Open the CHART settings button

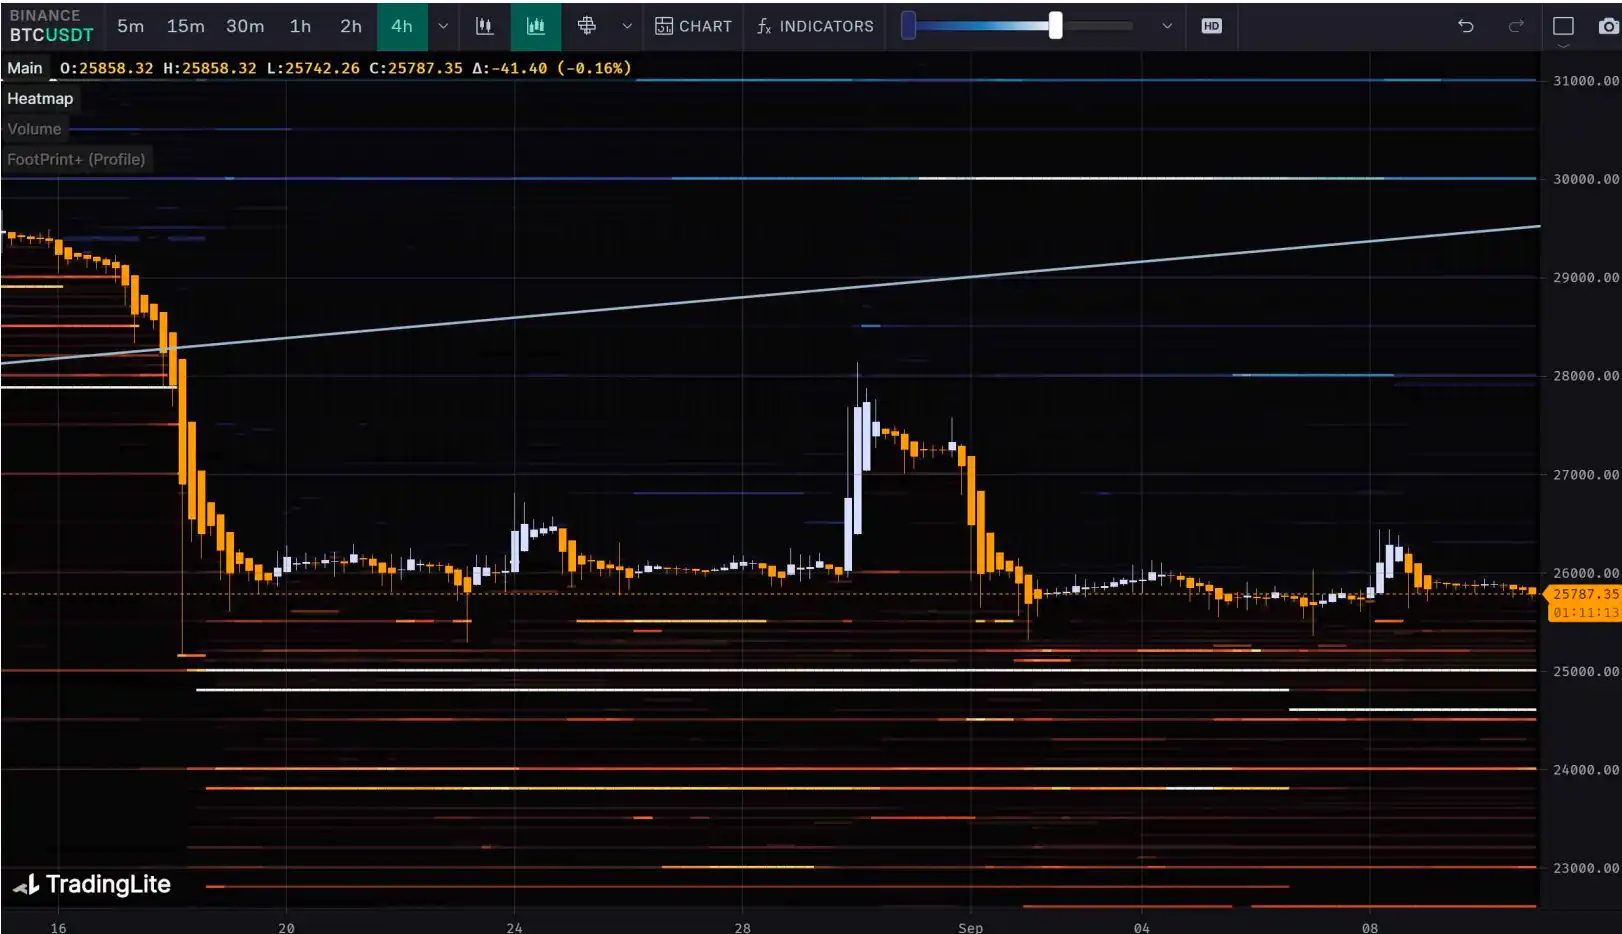click(x=693, y=26)
